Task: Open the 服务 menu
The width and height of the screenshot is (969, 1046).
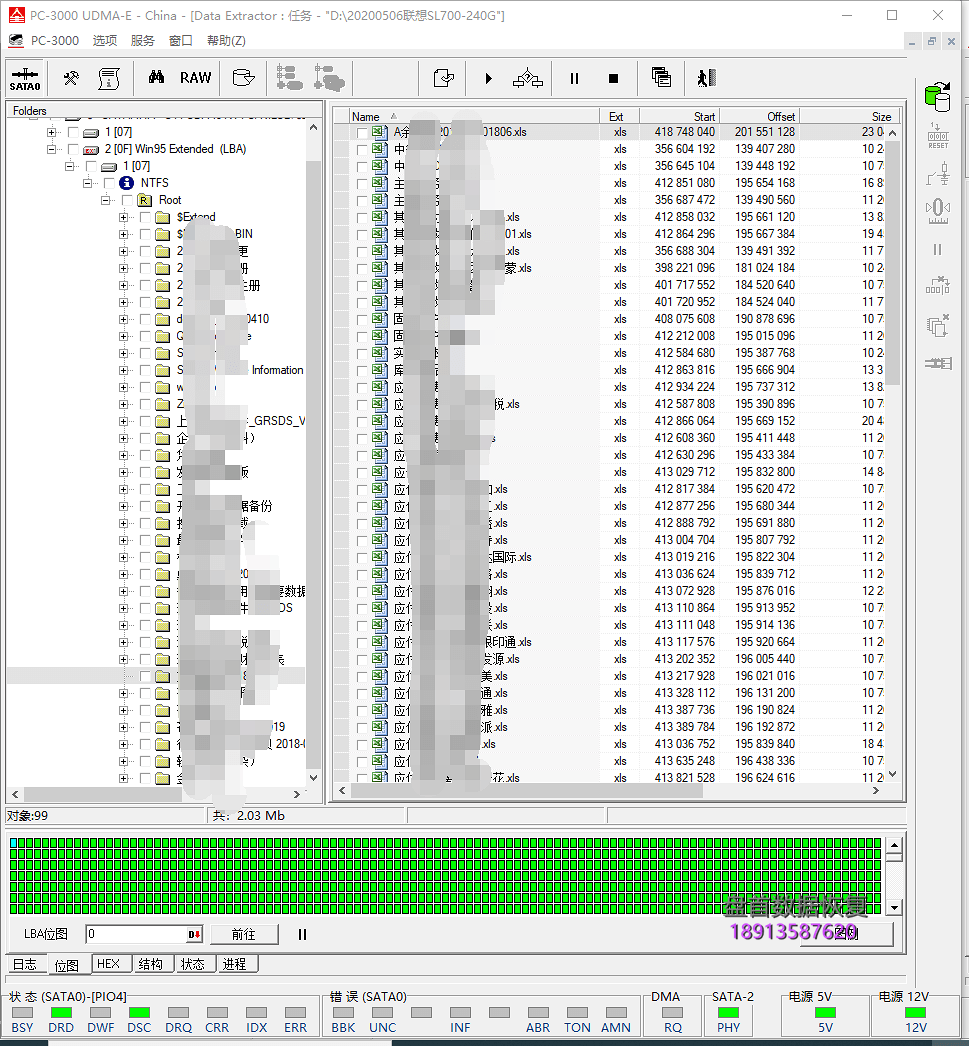Action: click(143, 41)
